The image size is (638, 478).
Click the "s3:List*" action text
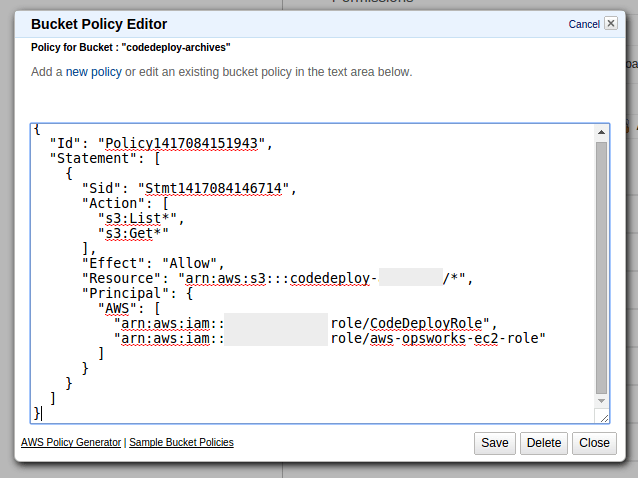pos(137,218)
